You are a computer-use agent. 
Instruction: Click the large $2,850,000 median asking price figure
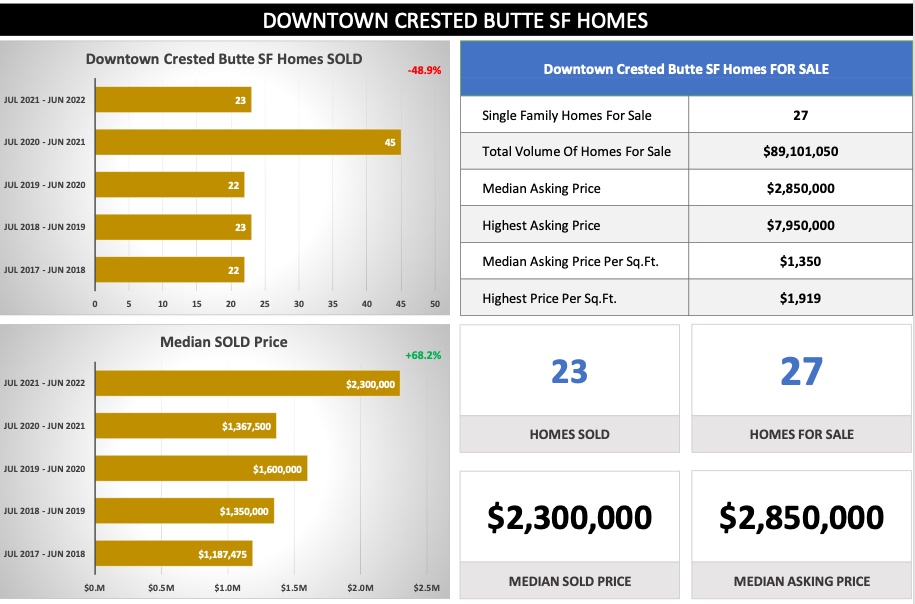801,518
